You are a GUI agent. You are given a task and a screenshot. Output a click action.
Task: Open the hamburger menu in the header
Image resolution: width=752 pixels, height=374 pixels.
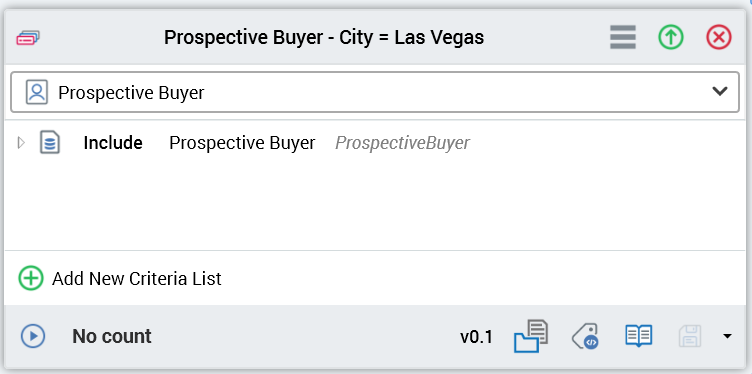623,37
